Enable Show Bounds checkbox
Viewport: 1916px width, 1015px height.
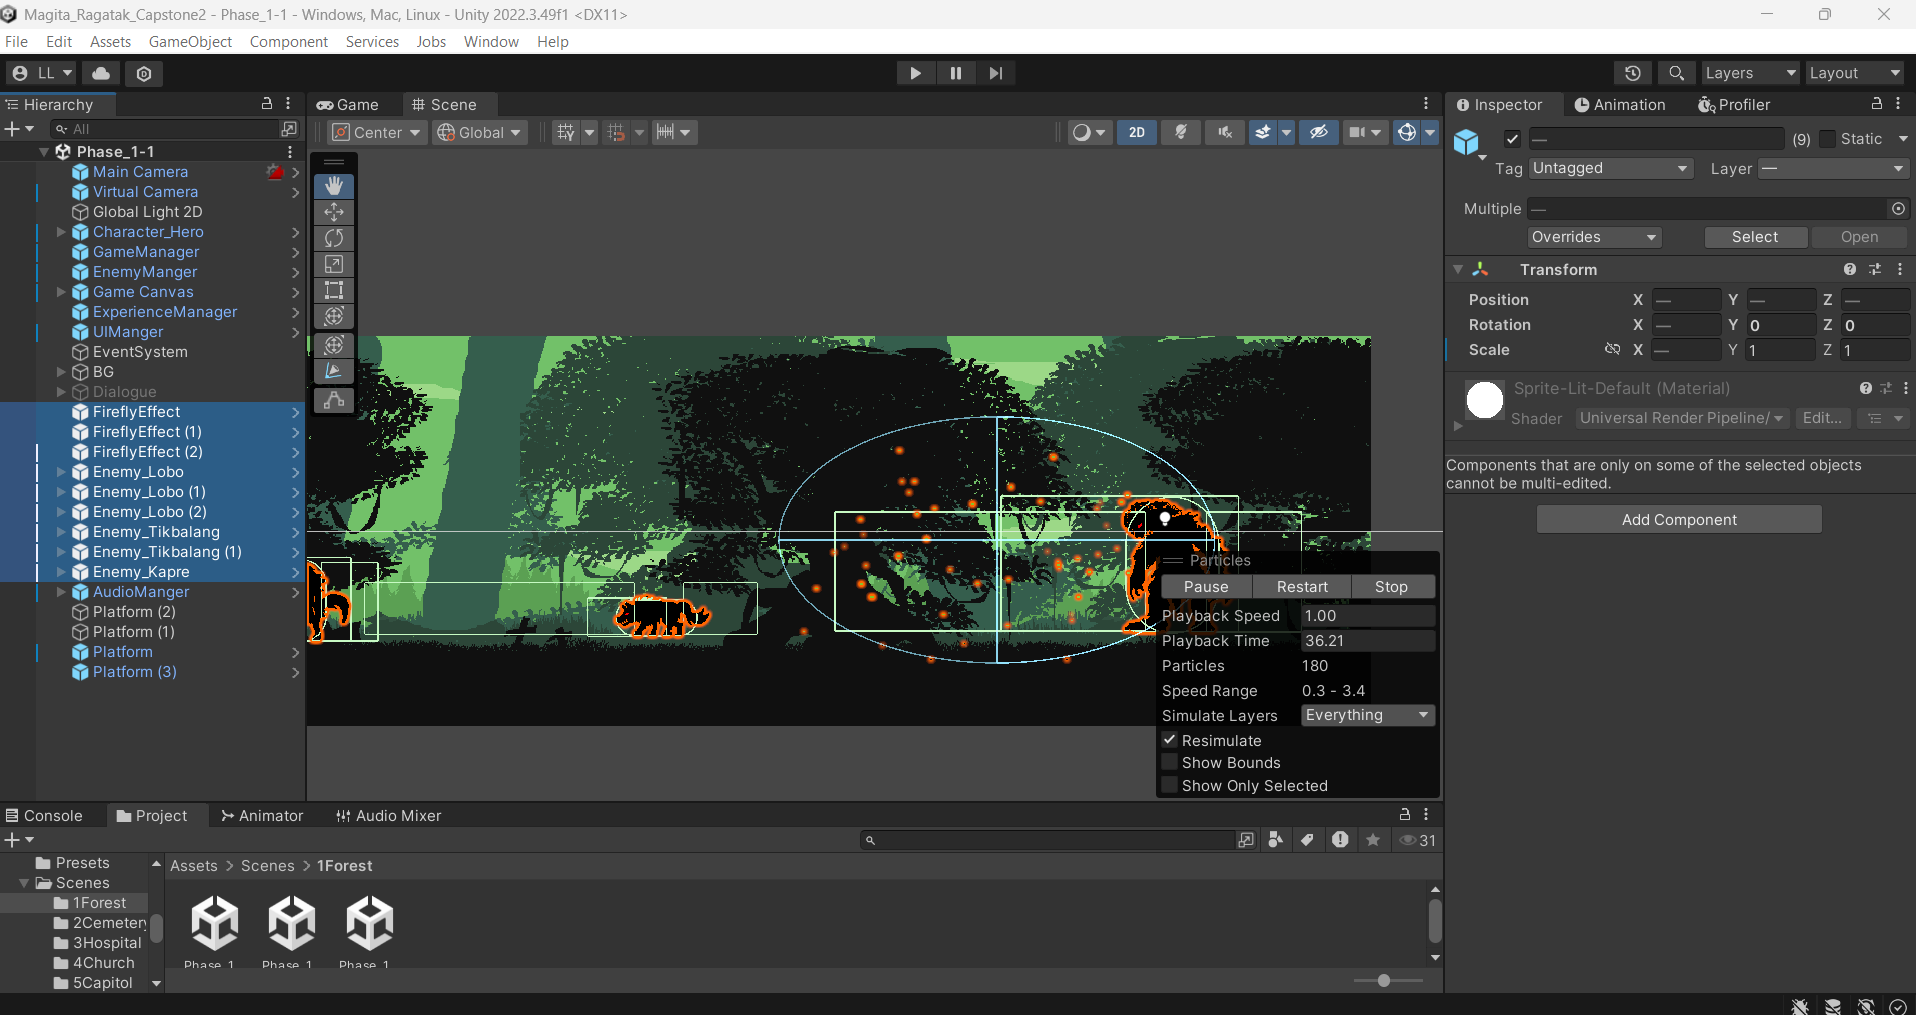click(1169, 763)
